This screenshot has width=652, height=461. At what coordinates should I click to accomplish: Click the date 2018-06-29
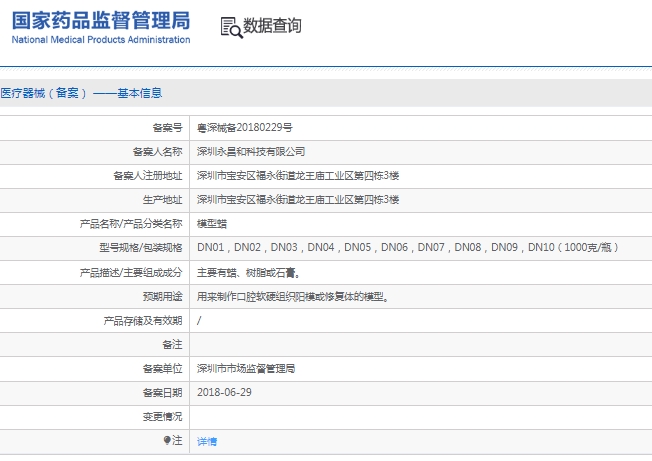tap(224, 392)
